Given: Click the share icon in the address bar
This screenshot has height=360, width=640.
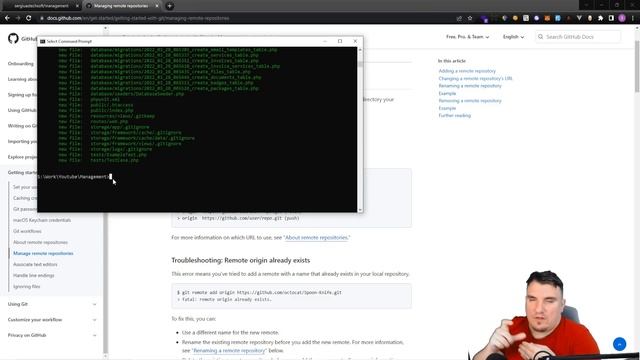Looking at the screenshot, I should click(459, 18).
